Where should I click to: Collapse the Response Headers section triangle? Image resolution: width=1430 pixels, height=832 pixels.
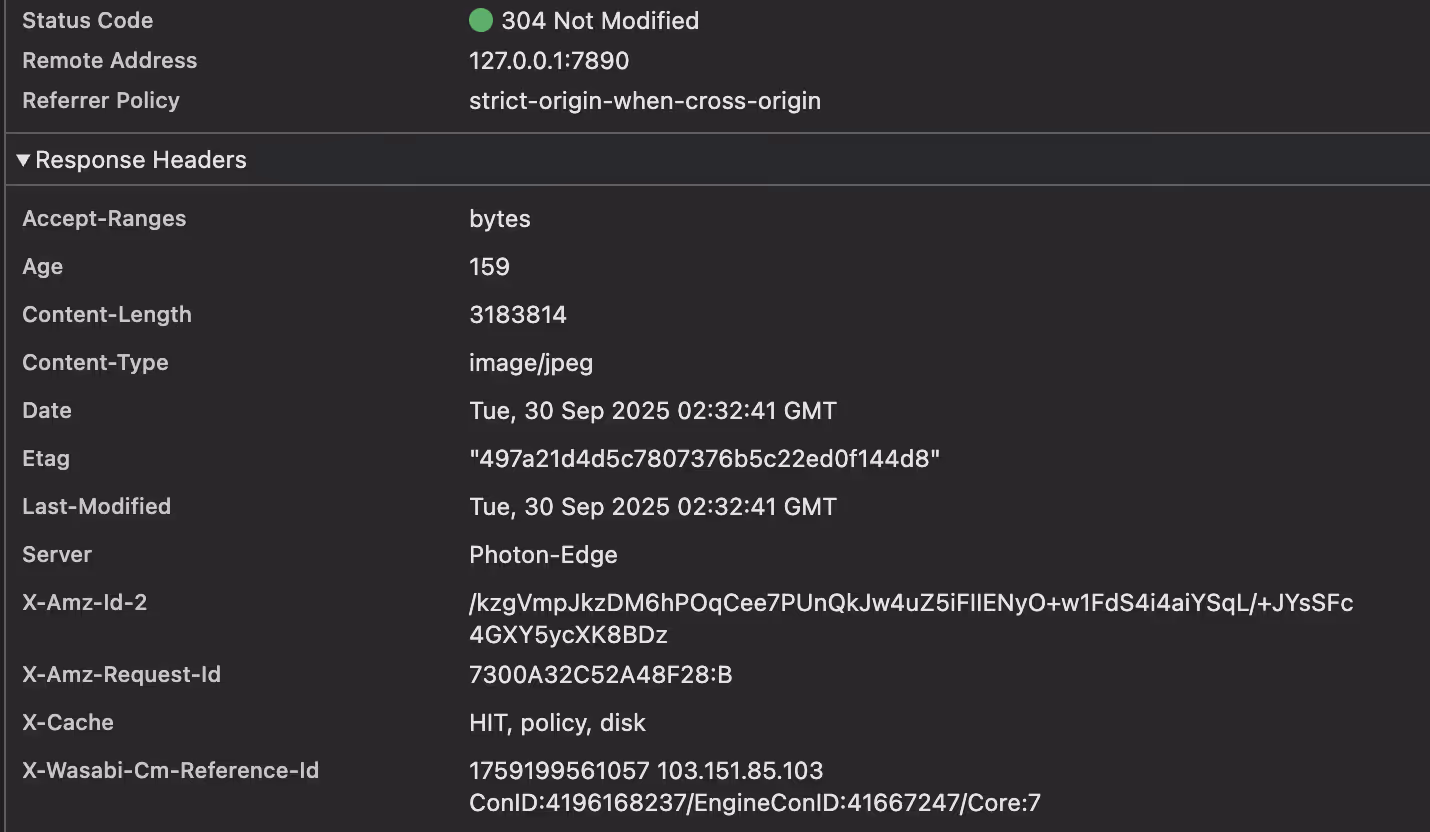(x=24, y=160)
